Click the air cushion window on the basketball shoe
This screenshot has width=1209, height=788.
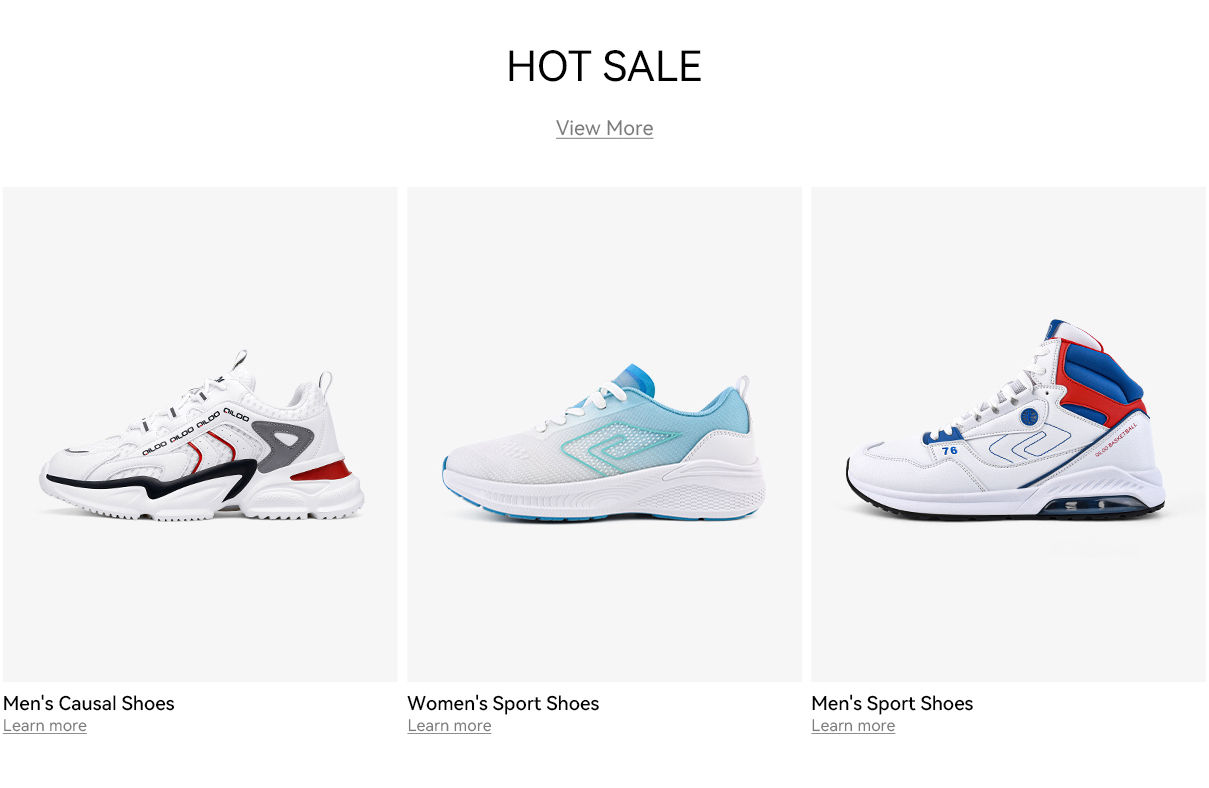point(1088,505)
